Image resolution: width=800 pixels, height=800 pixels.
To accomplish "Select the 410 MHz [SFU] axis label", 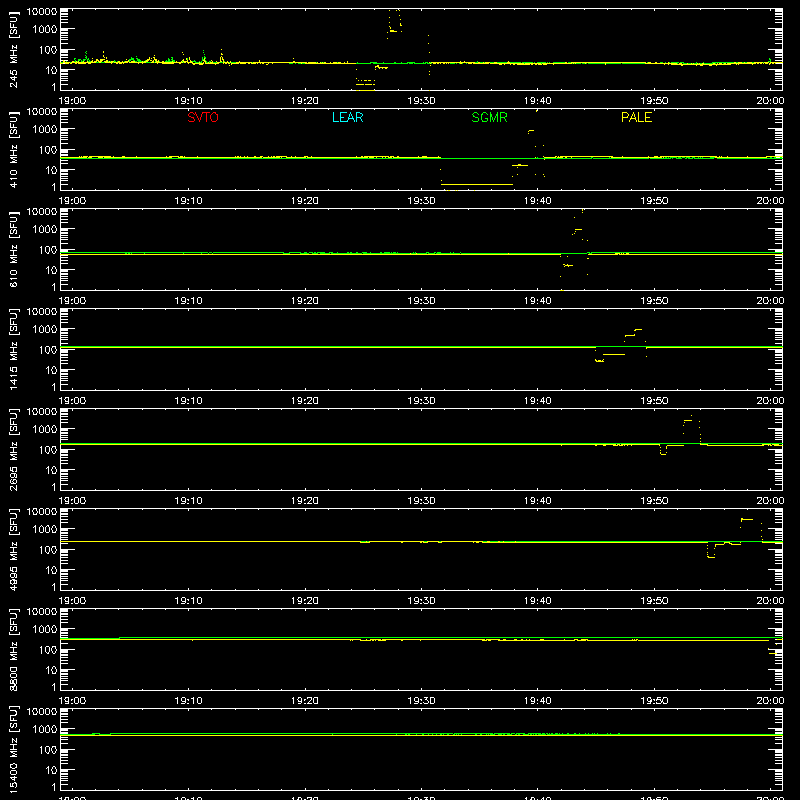I will 13,149.
